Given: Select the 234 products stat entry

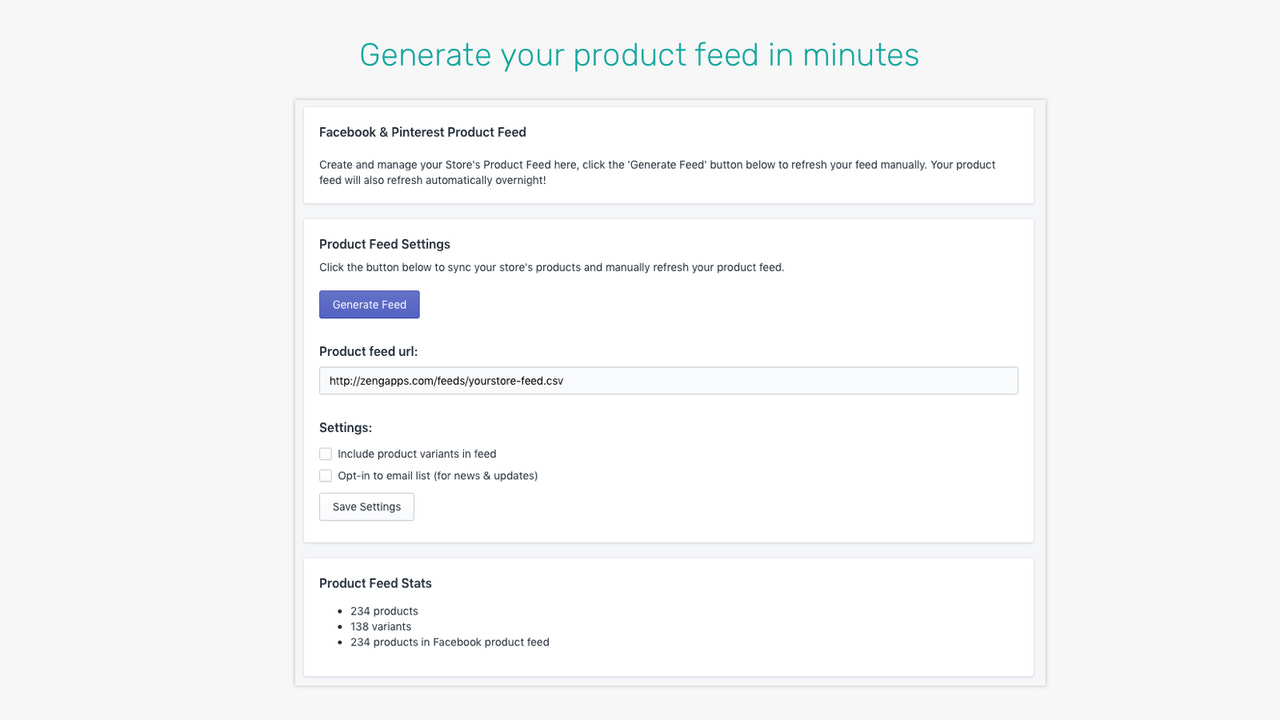Looking at the screenshot, I should pos(384,610).
